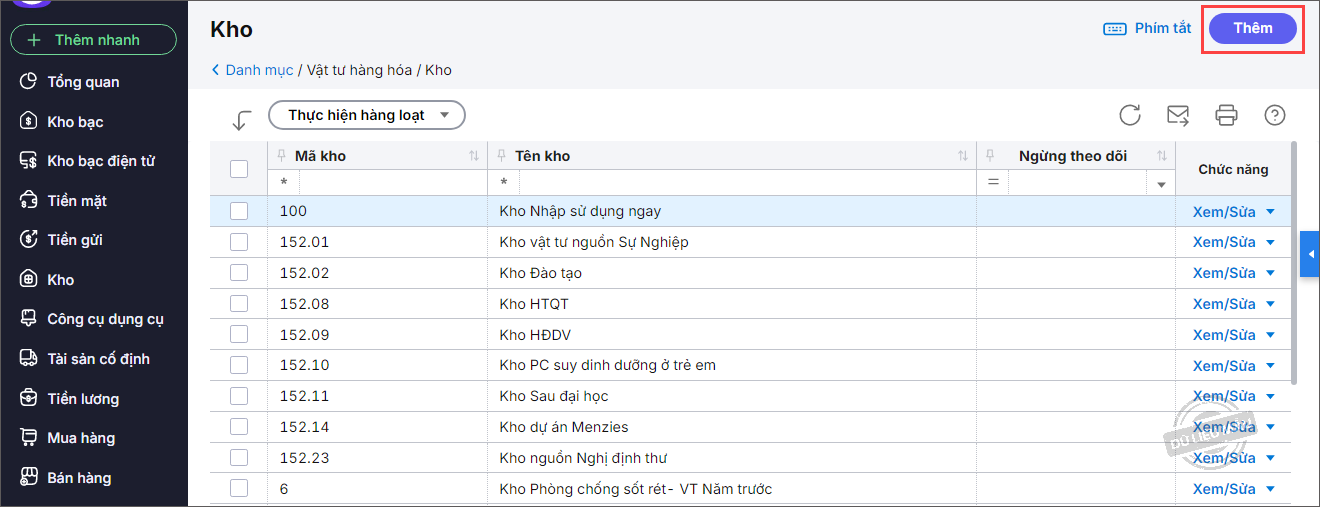
Task: Click the sort arrows on Tên kho column
Action: pos(962,156)
